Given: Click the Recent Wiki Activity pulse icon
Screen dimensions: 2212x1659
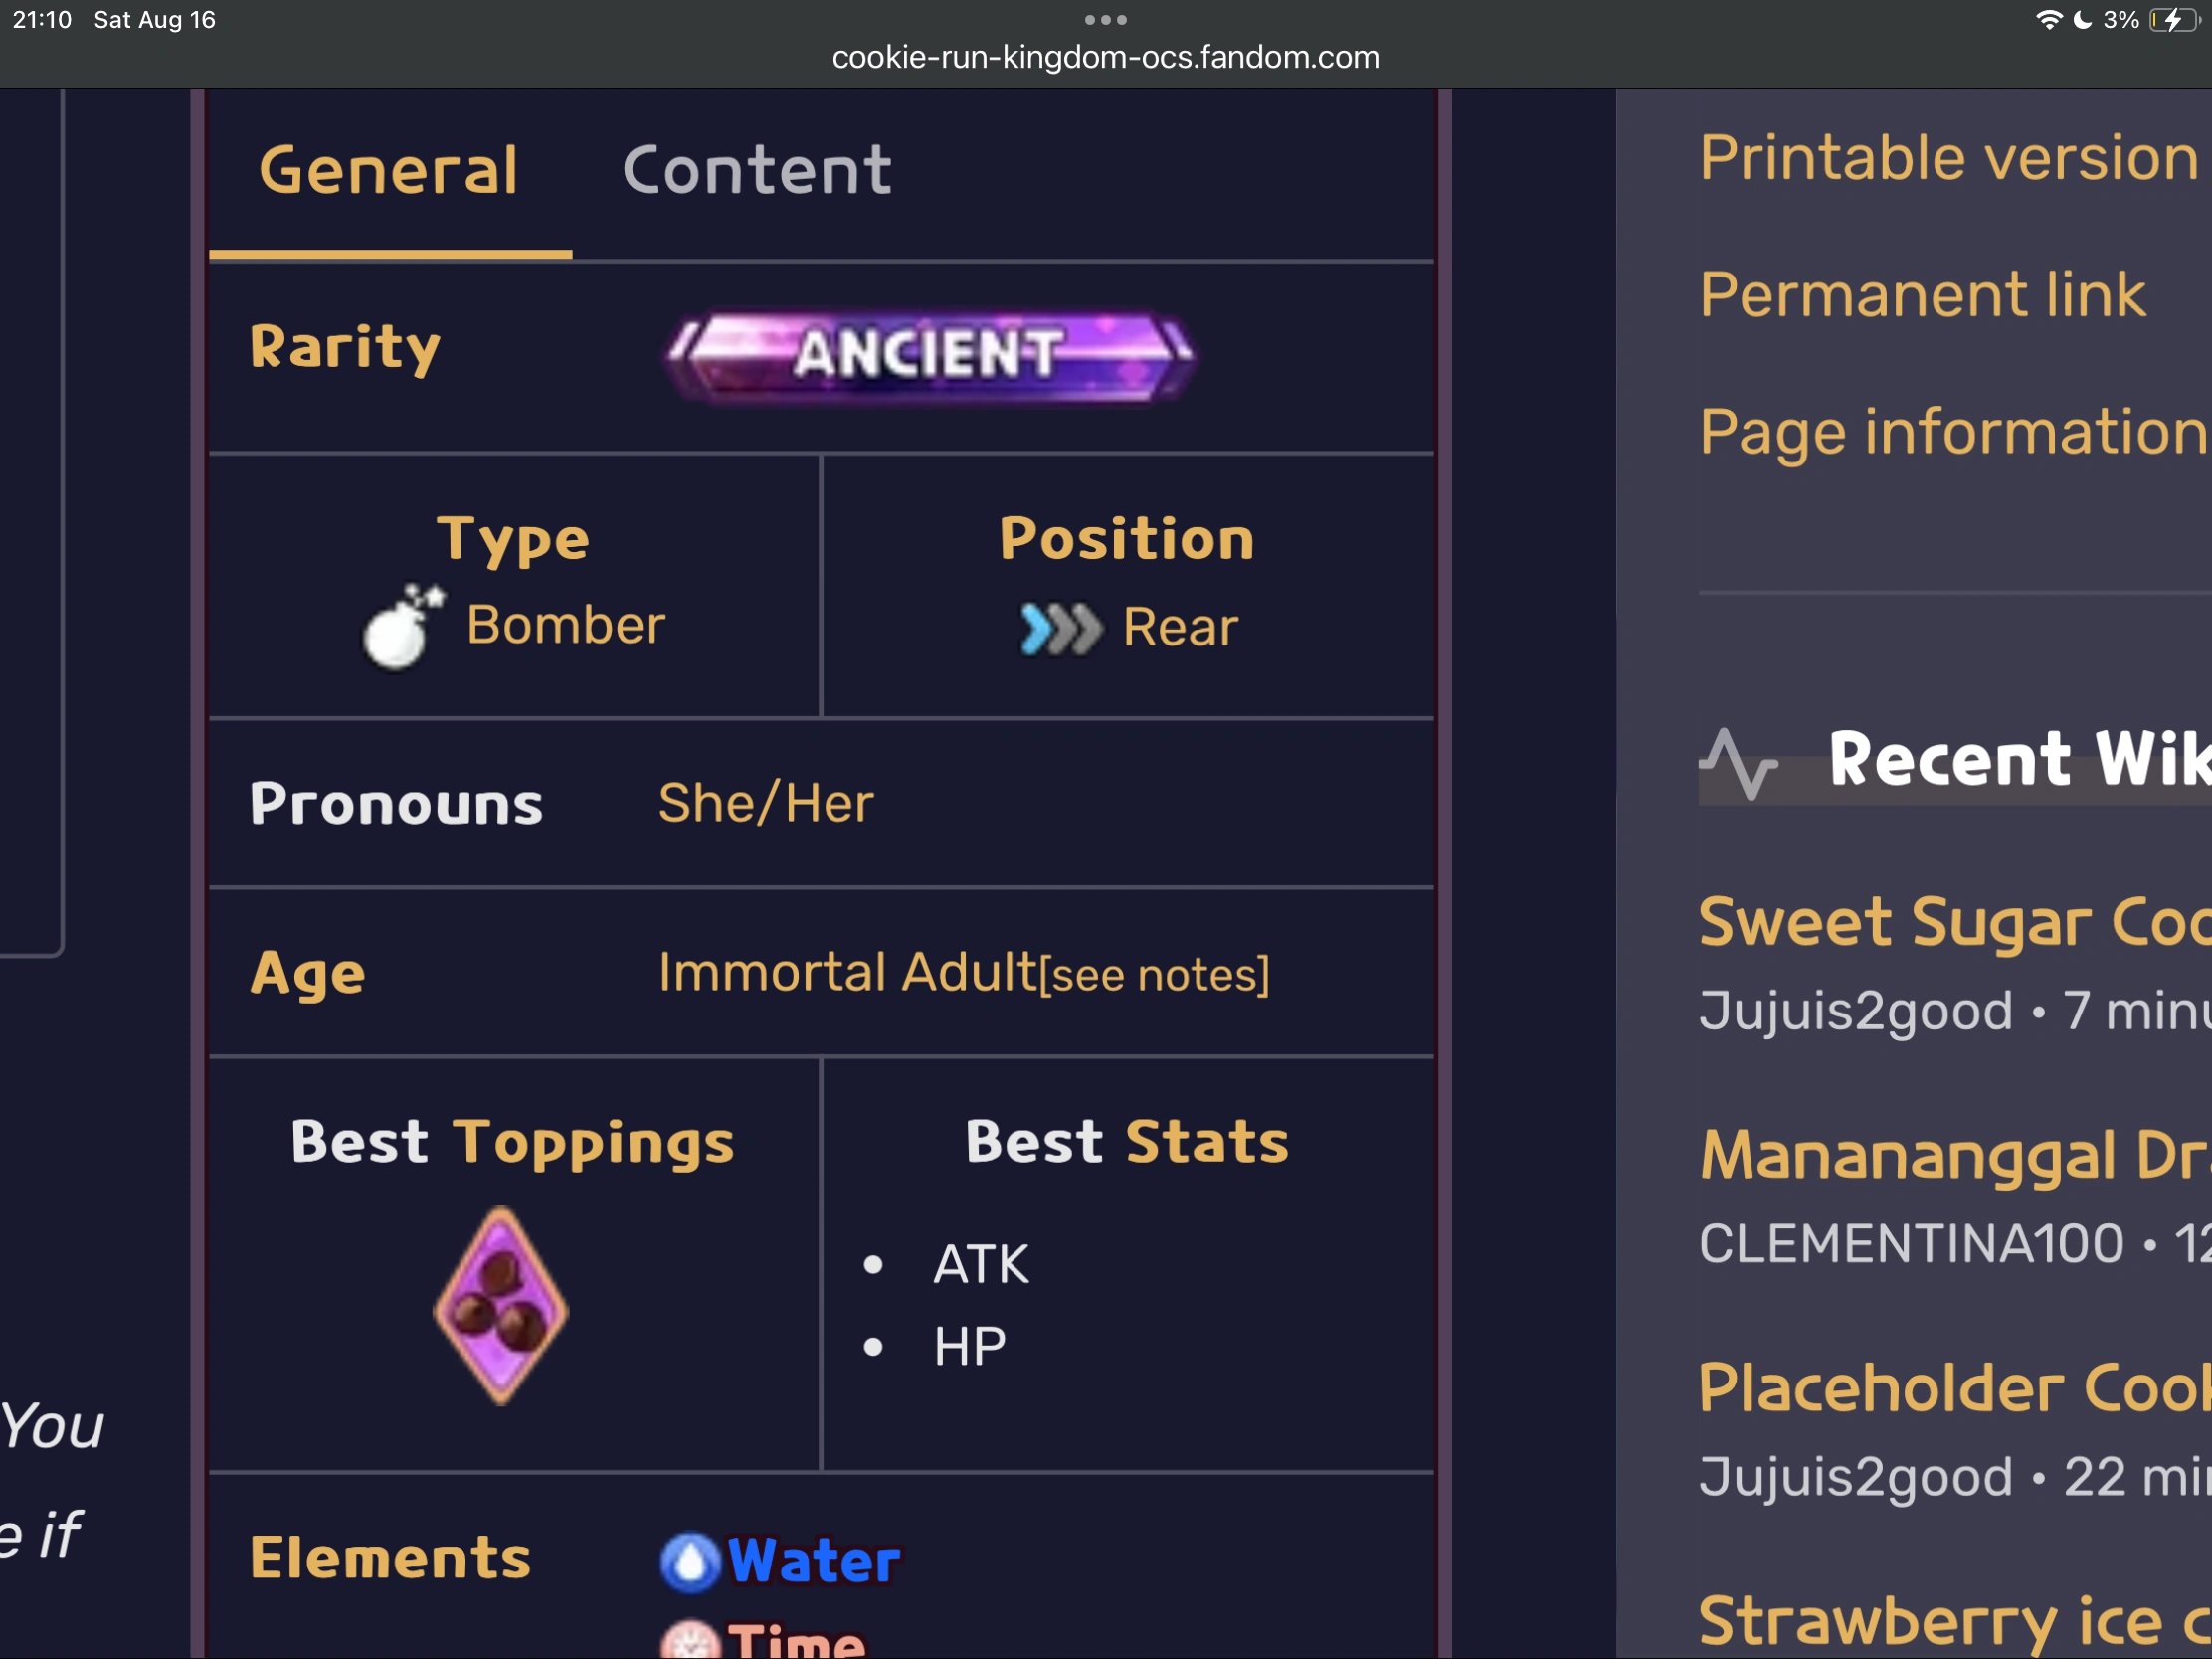Looking at the screenshot, I should [x=1740, y=763].
